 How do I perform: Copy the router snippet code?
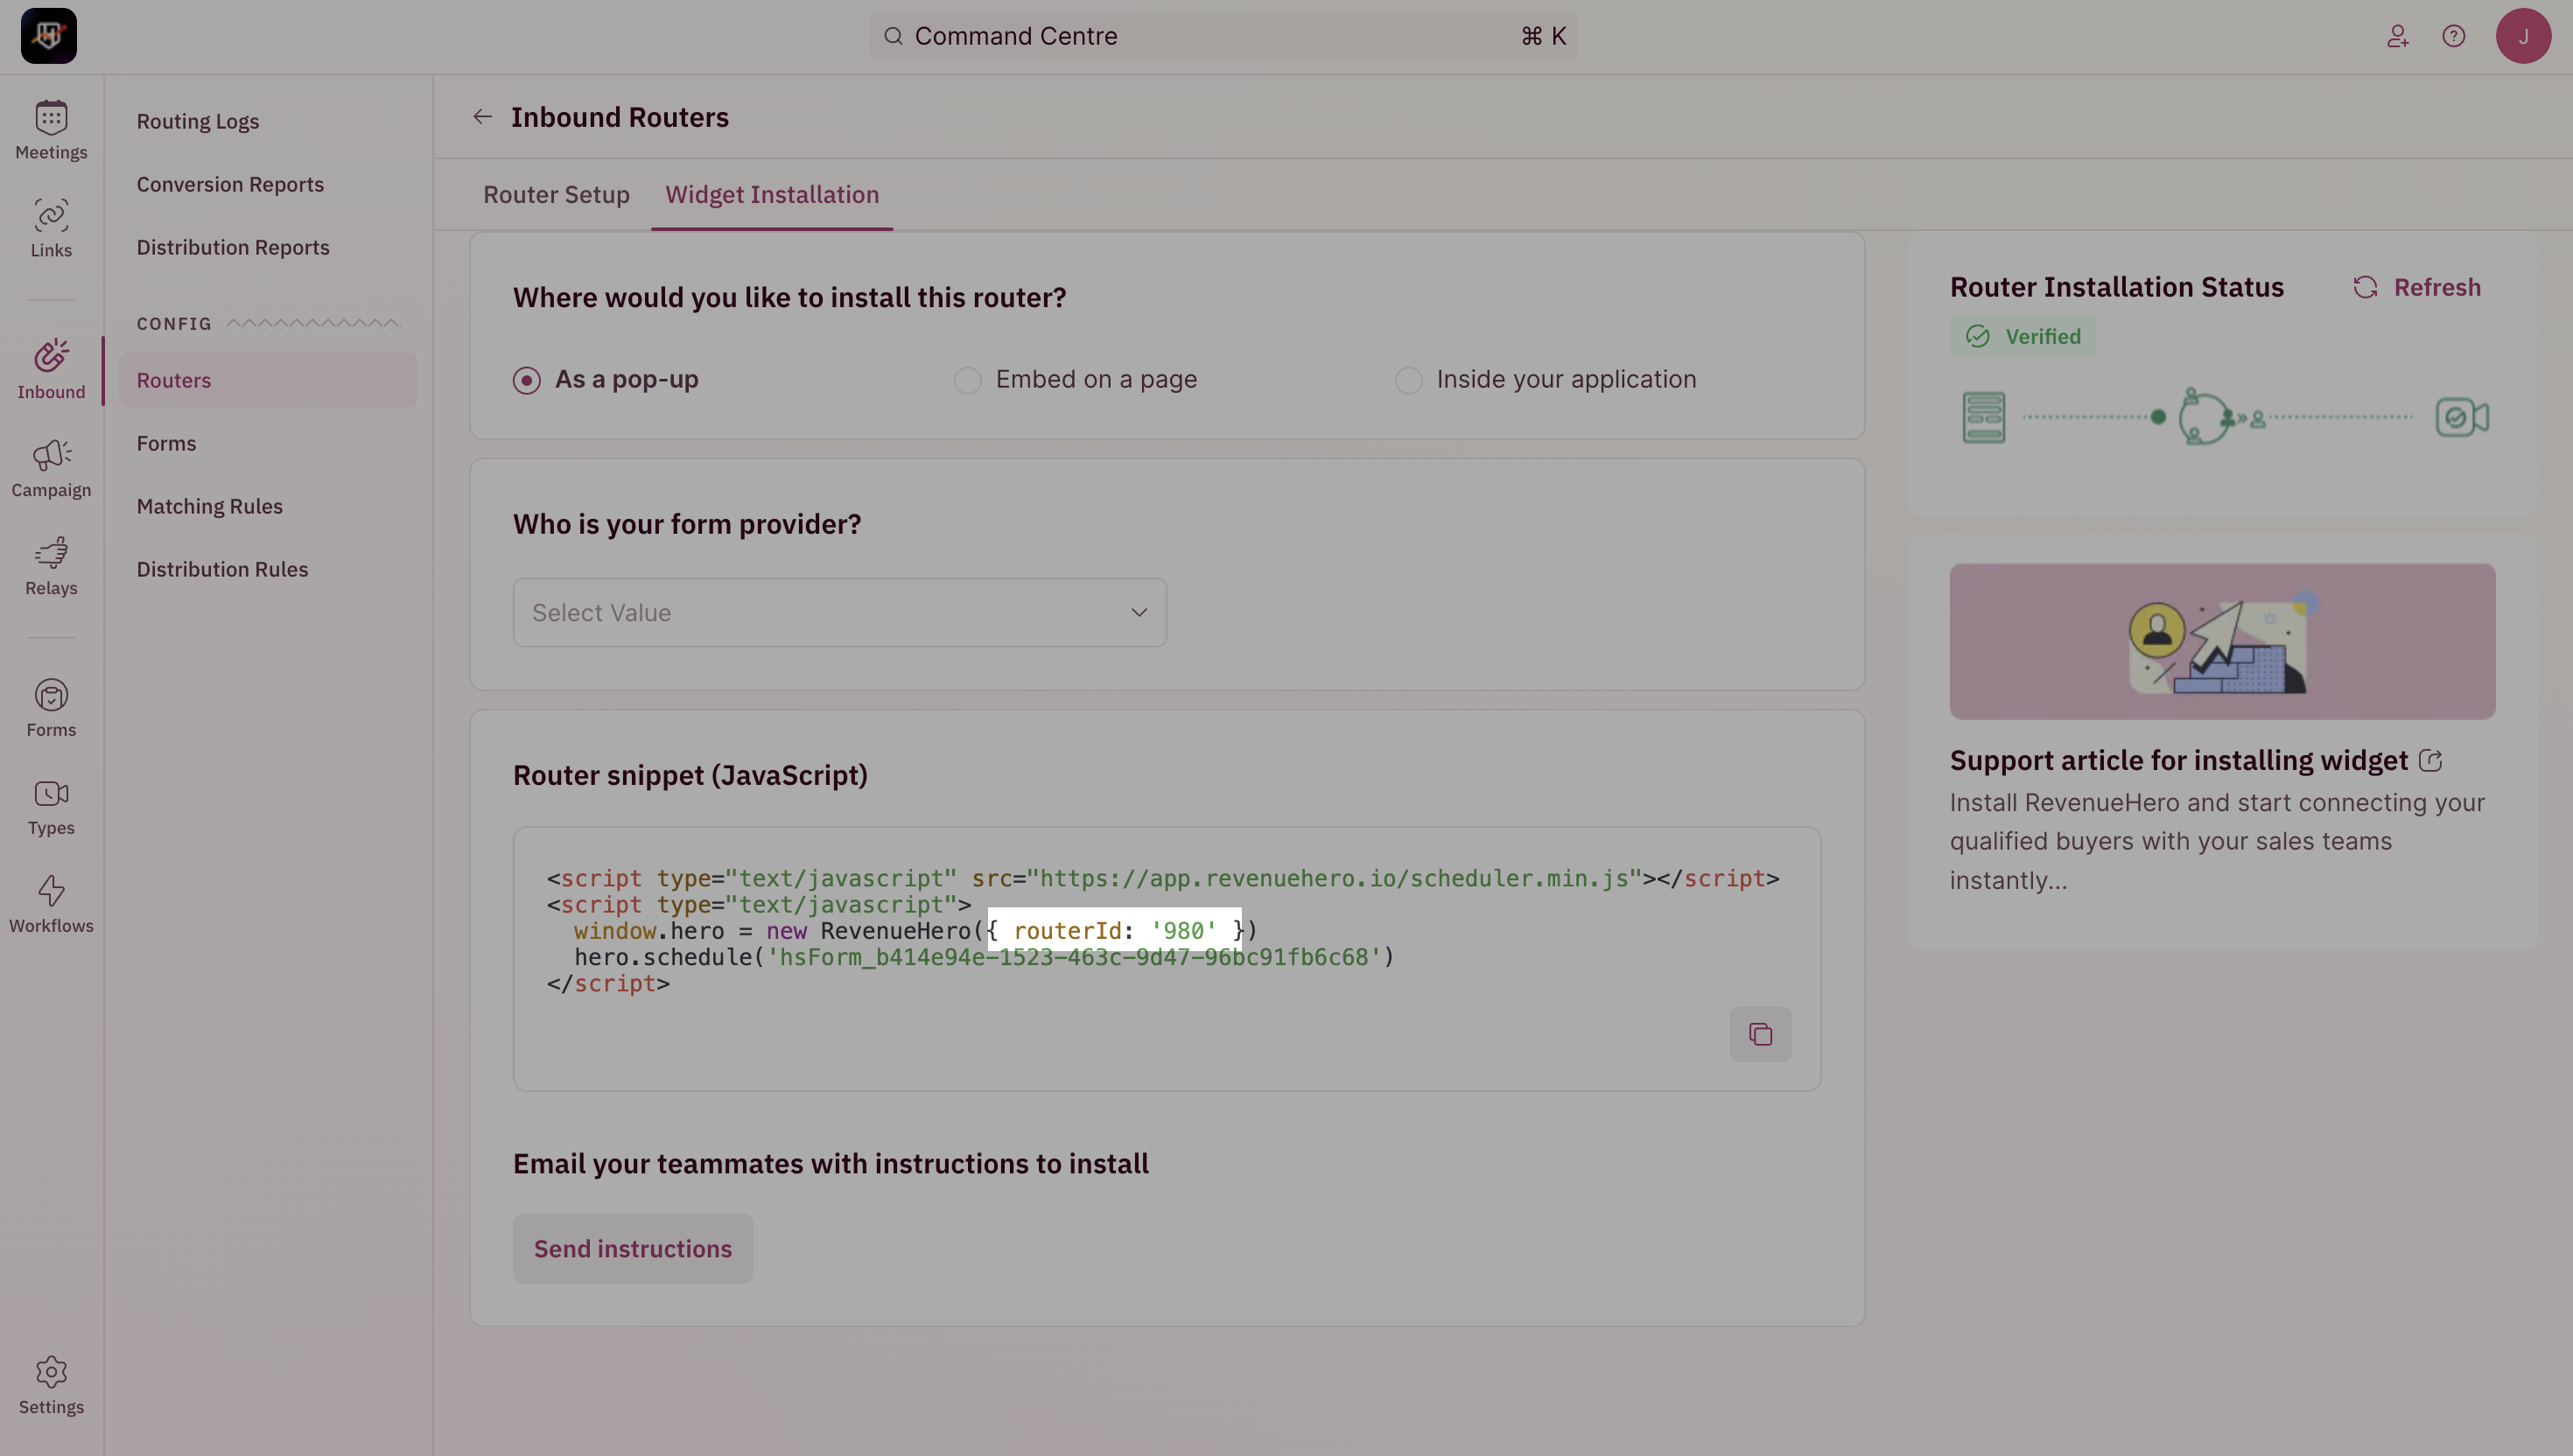point(1760,1033)
